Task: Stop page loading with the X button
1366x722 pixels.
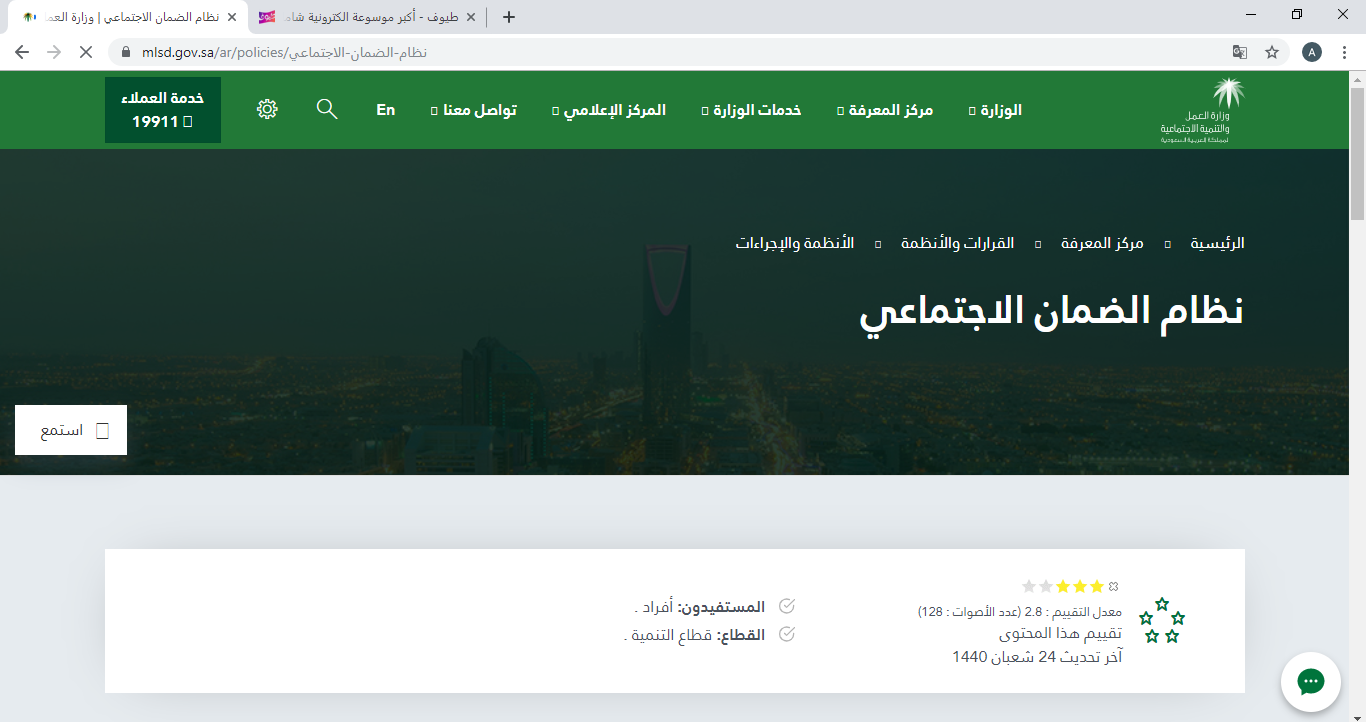Action: 85,52
